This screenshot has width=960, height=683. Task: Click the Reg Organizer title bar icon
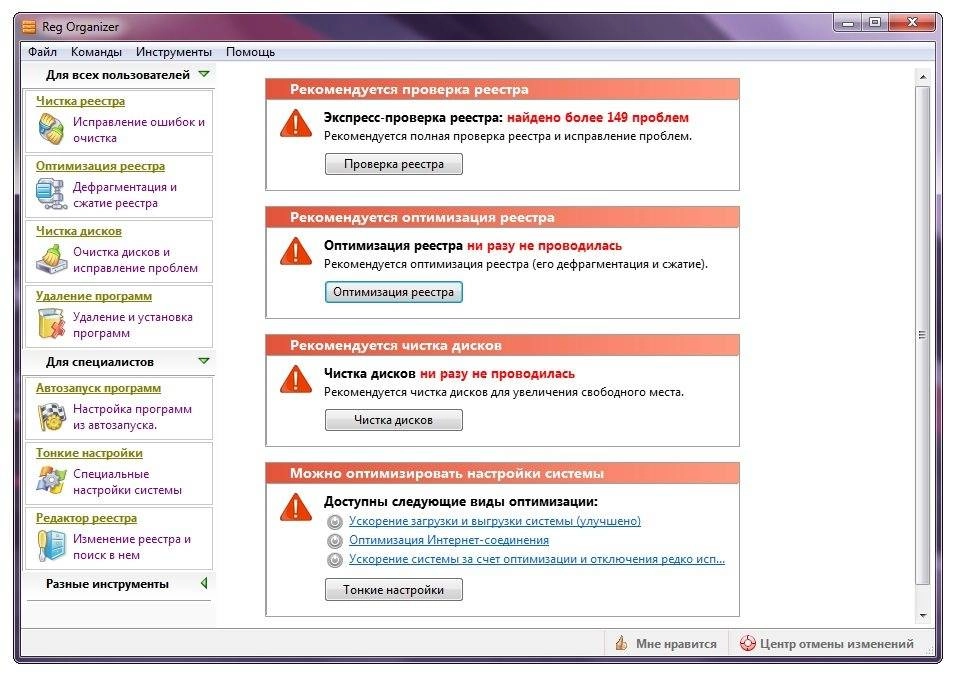[29, 27]
